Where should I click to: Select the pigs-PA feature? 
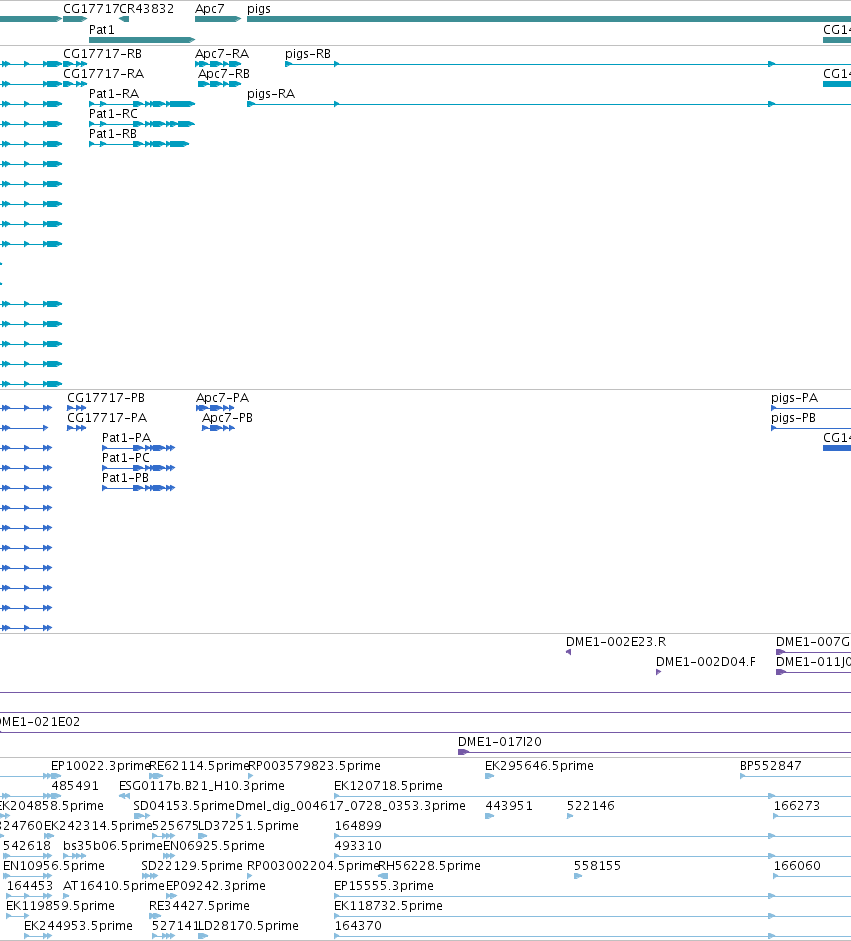click(794, 398)
